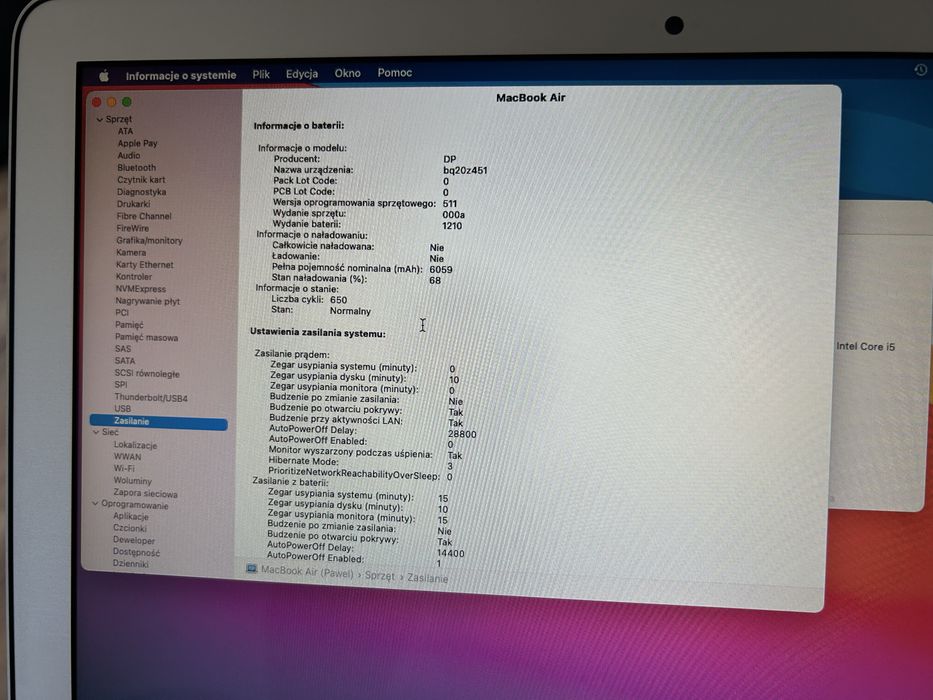Select Audio in the sidebar
Image resolution: width=933 pixels, height=700 pixels.
pos(129,155)
